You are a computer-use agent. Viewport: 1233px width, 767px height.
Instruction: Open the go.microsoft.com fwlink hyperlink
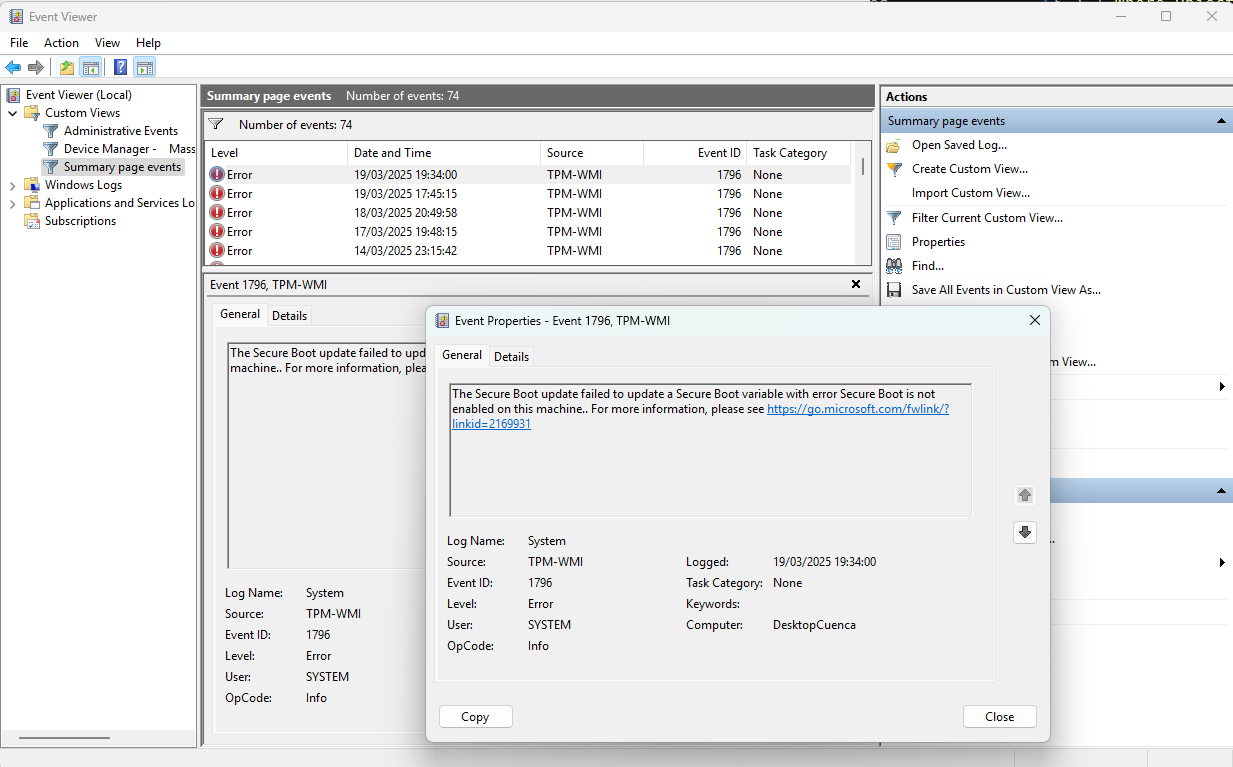(858, 409)
